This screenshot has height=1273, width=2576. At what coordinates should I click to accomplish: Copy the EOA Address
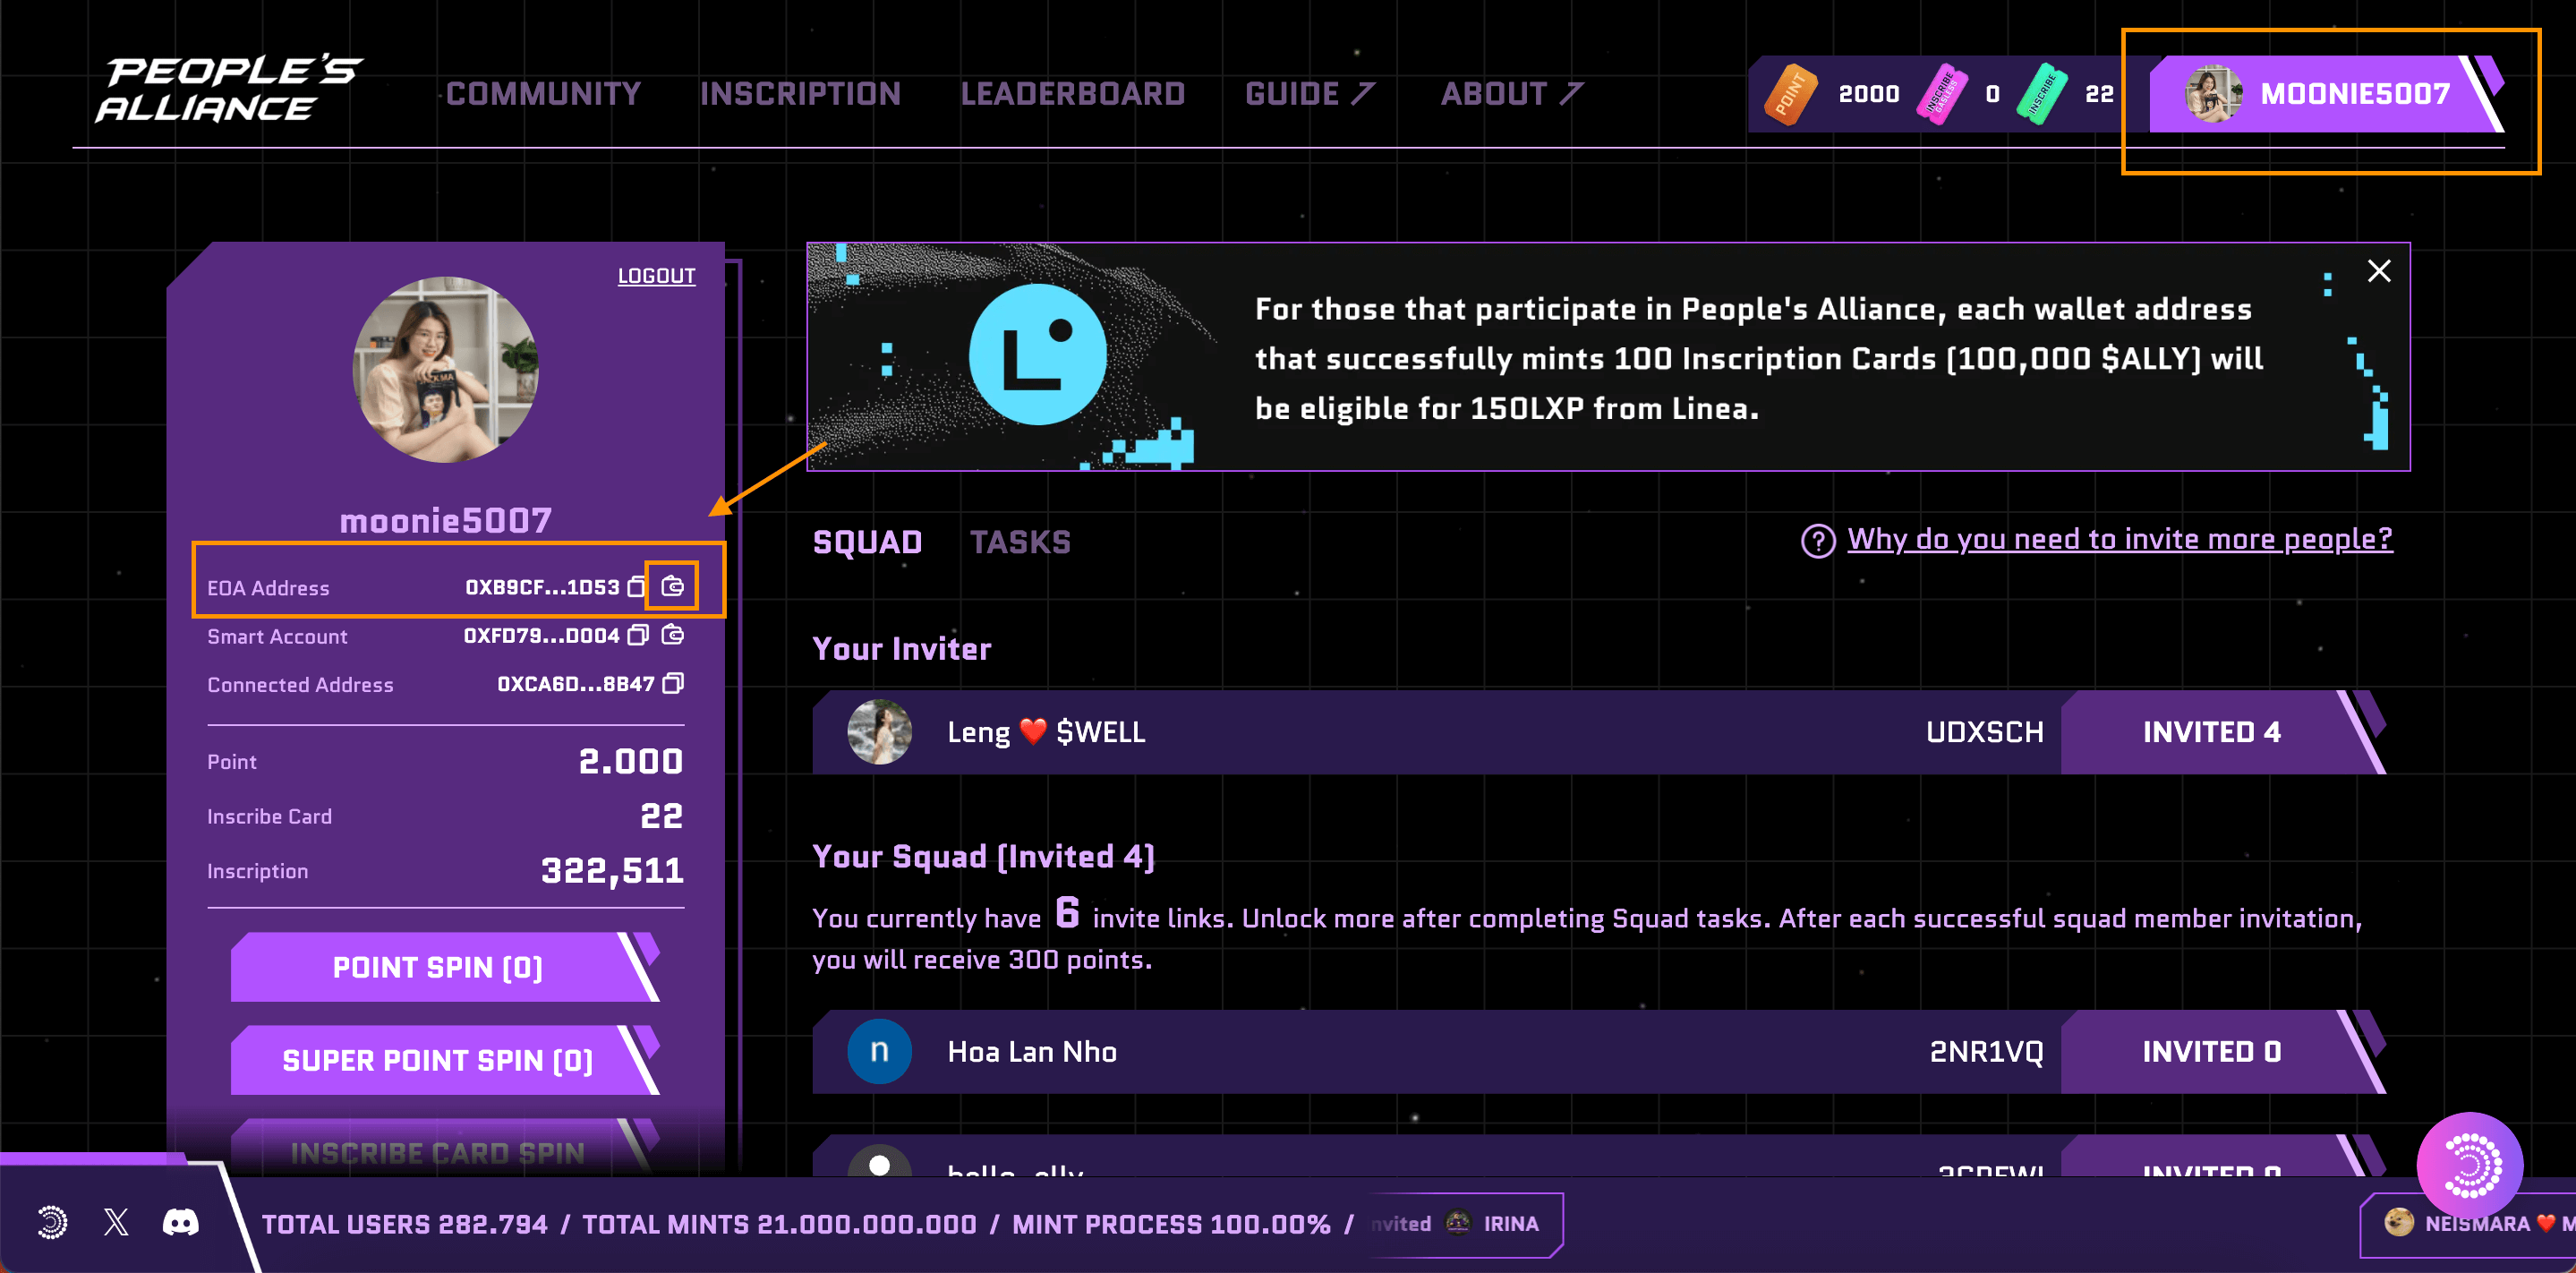636,587
